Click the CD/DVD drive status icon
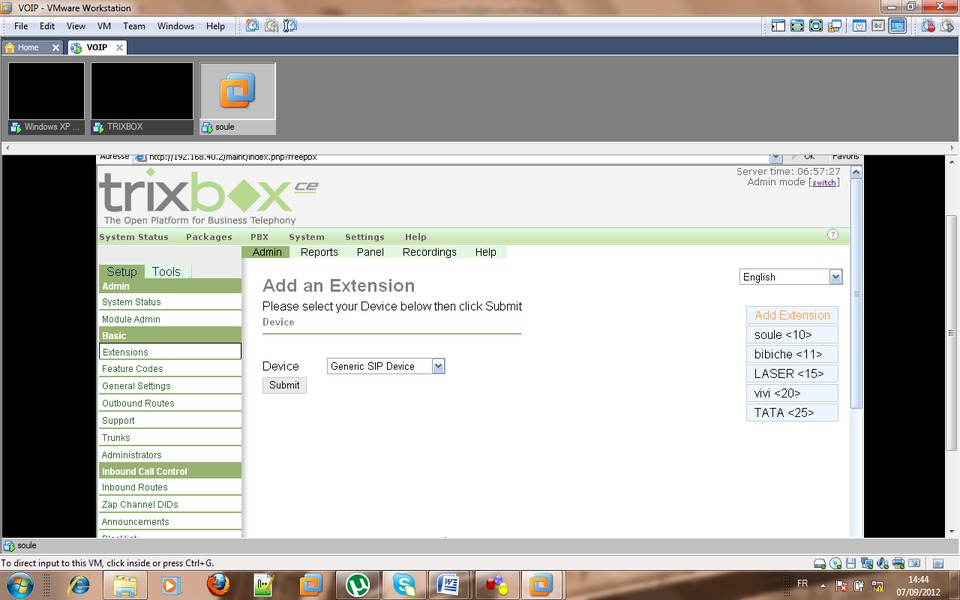This screenshot has width=960, height=600. pos(835,563)
